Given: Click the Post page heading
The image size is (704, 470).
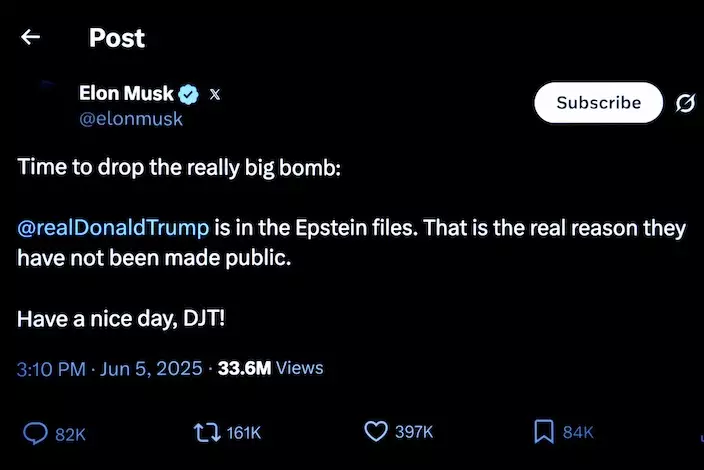Looking at the screenshot, I should click(117, 38).
